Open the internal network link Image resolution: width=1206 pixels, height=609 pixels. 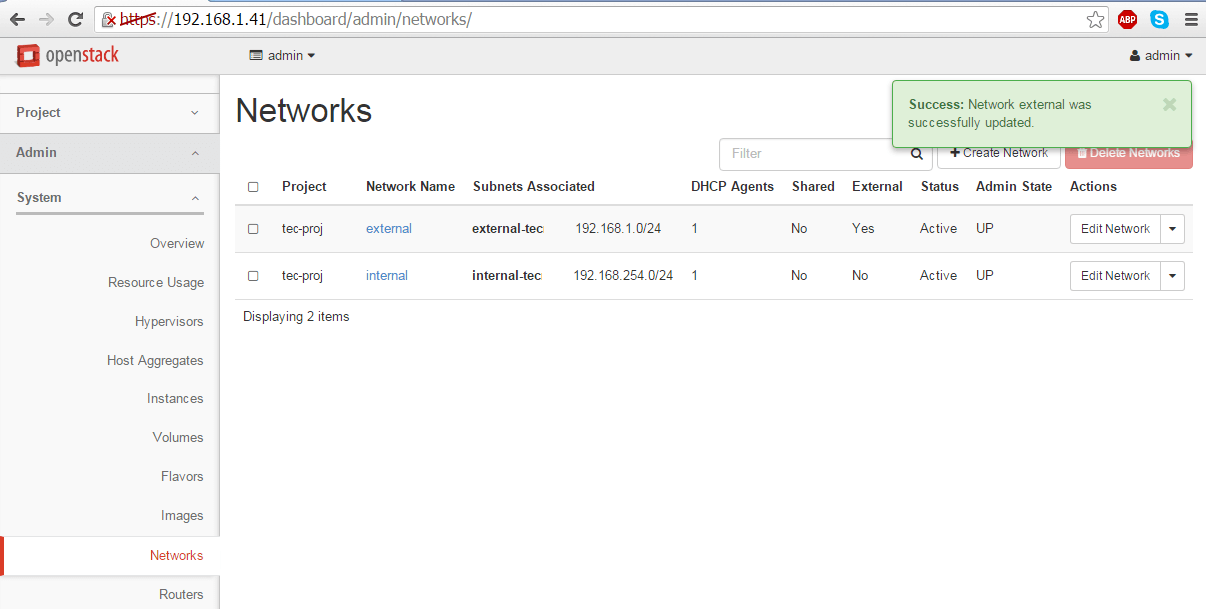[387, 276]
